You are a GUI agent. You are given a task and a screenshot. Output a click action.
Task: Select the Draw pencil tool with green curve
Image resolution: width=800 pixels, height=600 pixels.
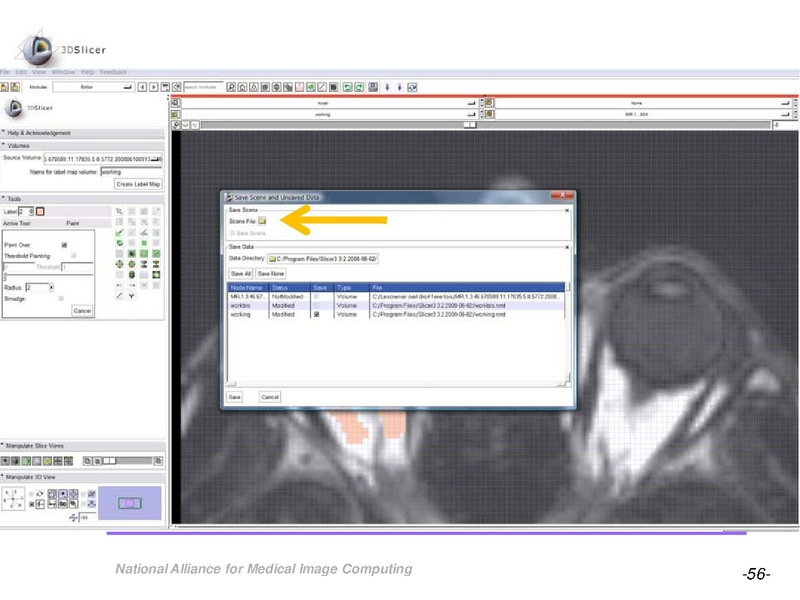(x=144, y=233)
